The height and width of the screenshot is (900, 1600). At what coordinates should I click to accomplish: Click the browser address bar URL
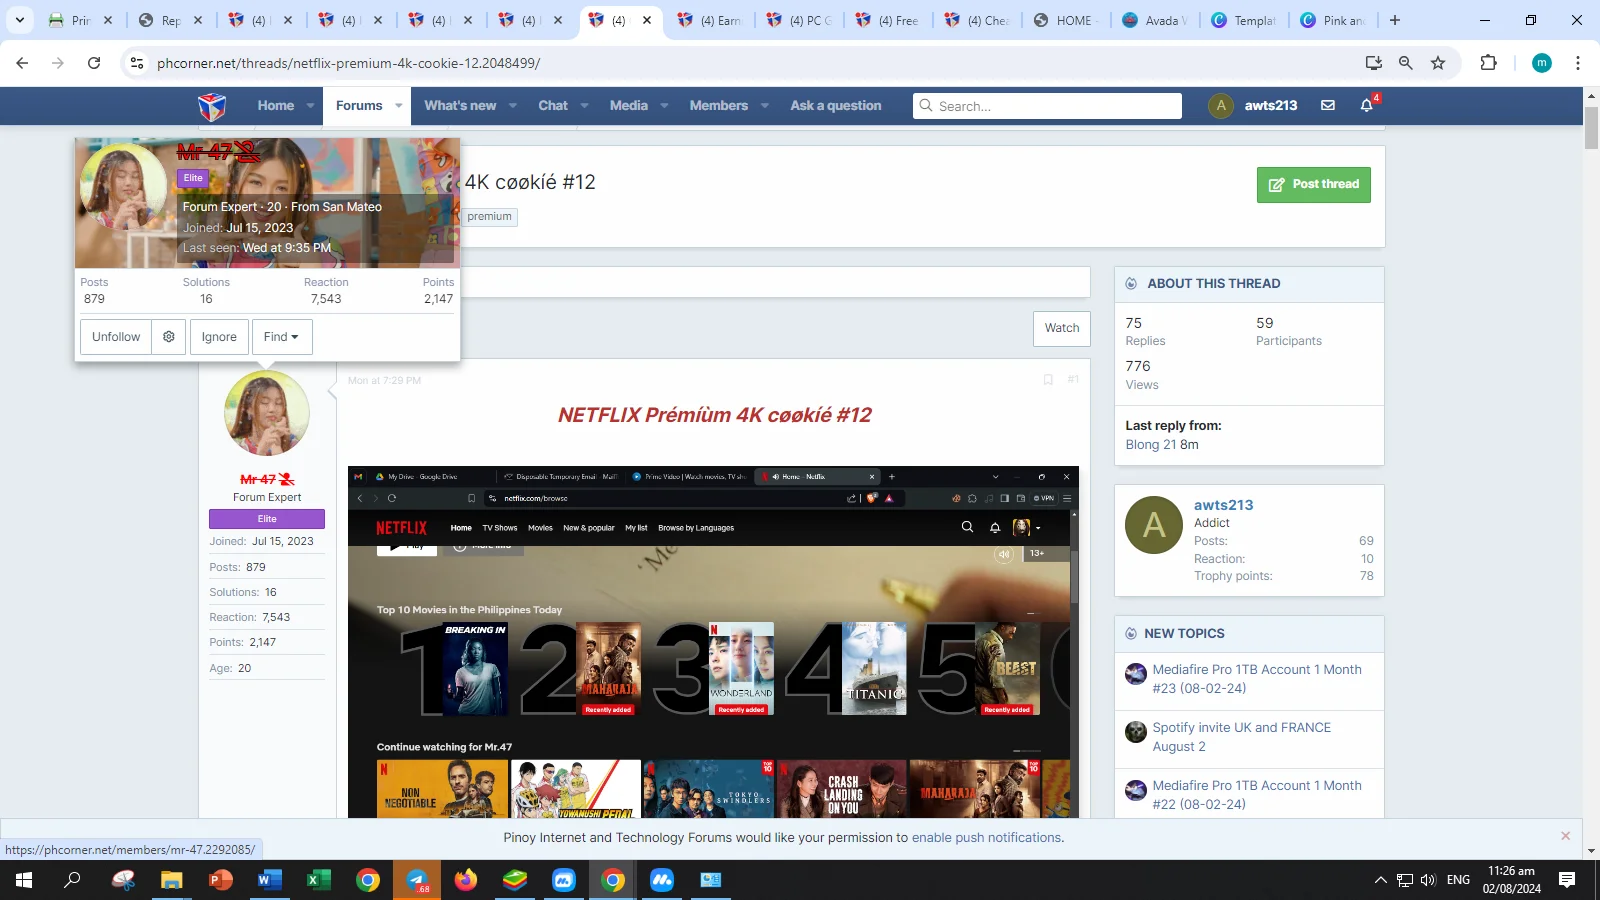coord(348,63)
